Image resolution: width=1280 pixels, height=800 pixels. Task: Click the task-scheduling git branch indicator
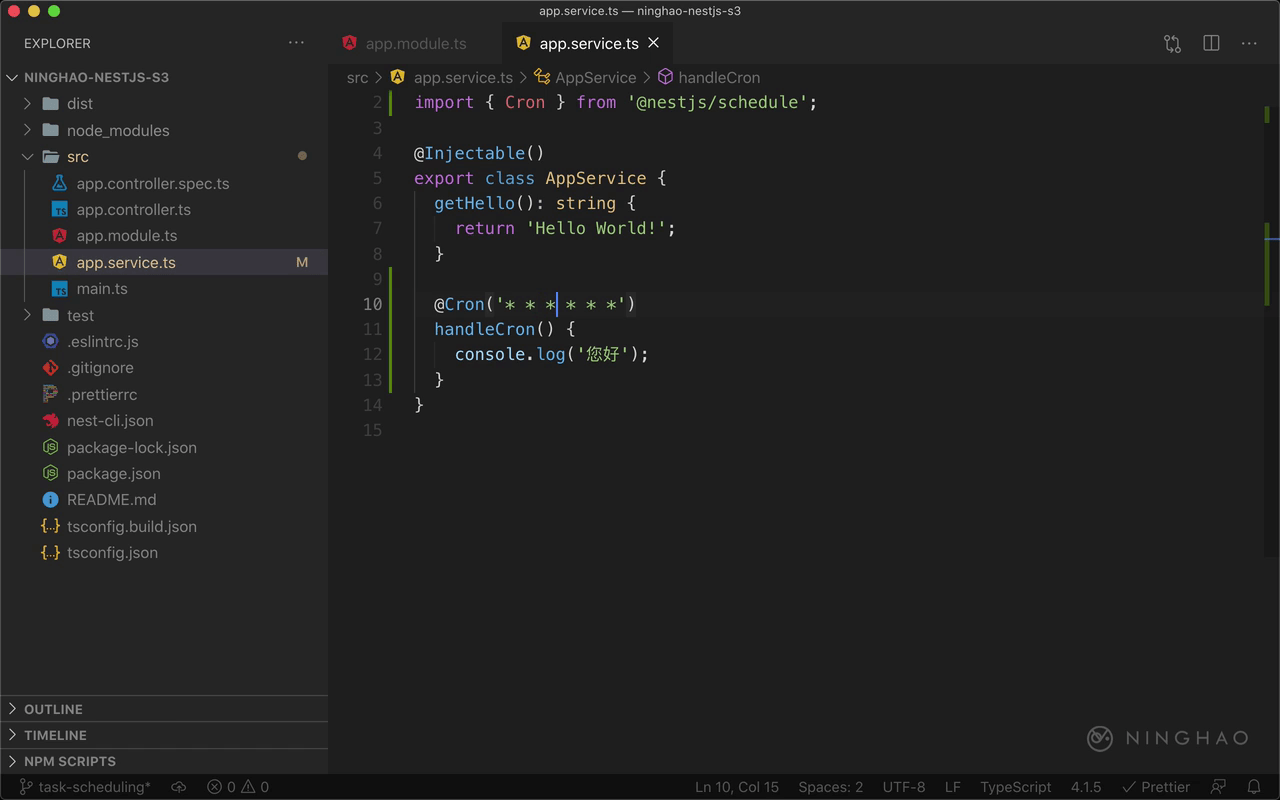(85, 787)
